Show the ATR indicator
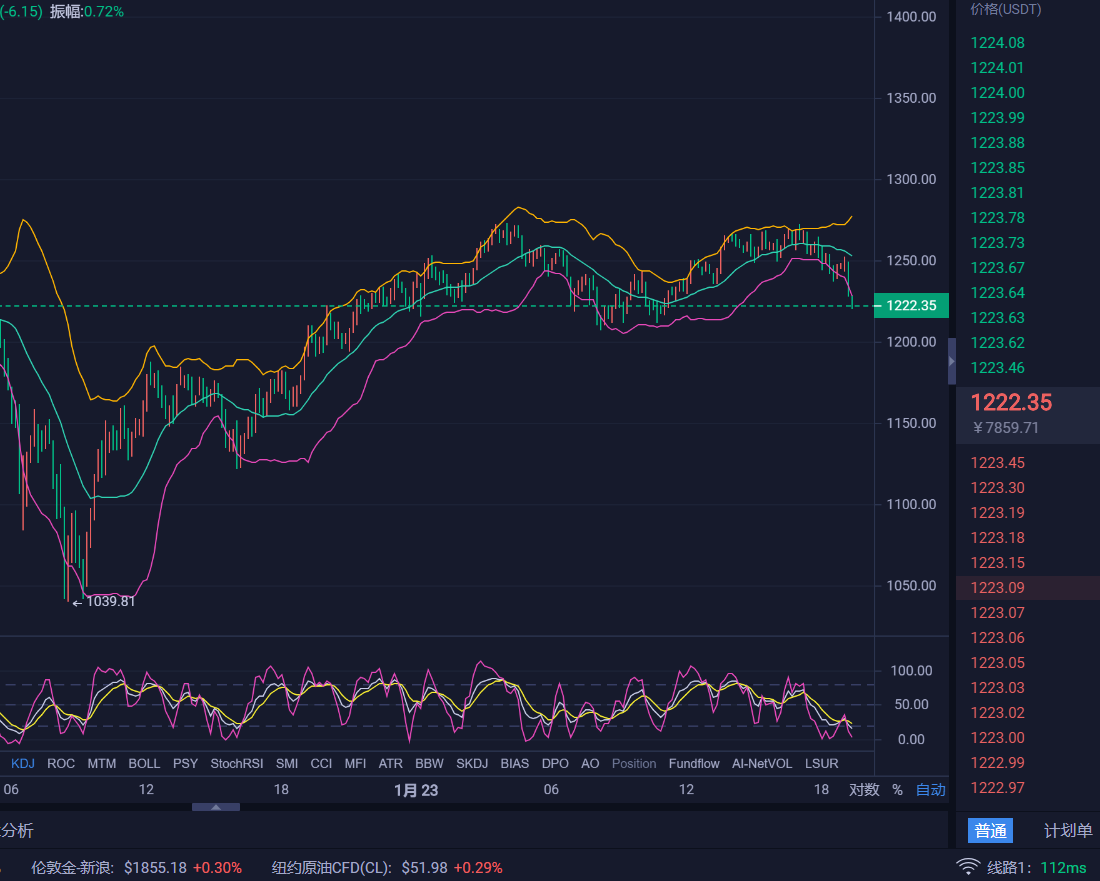The height and width of the screenshot is (881, 1100). click(x=390, y=763)
